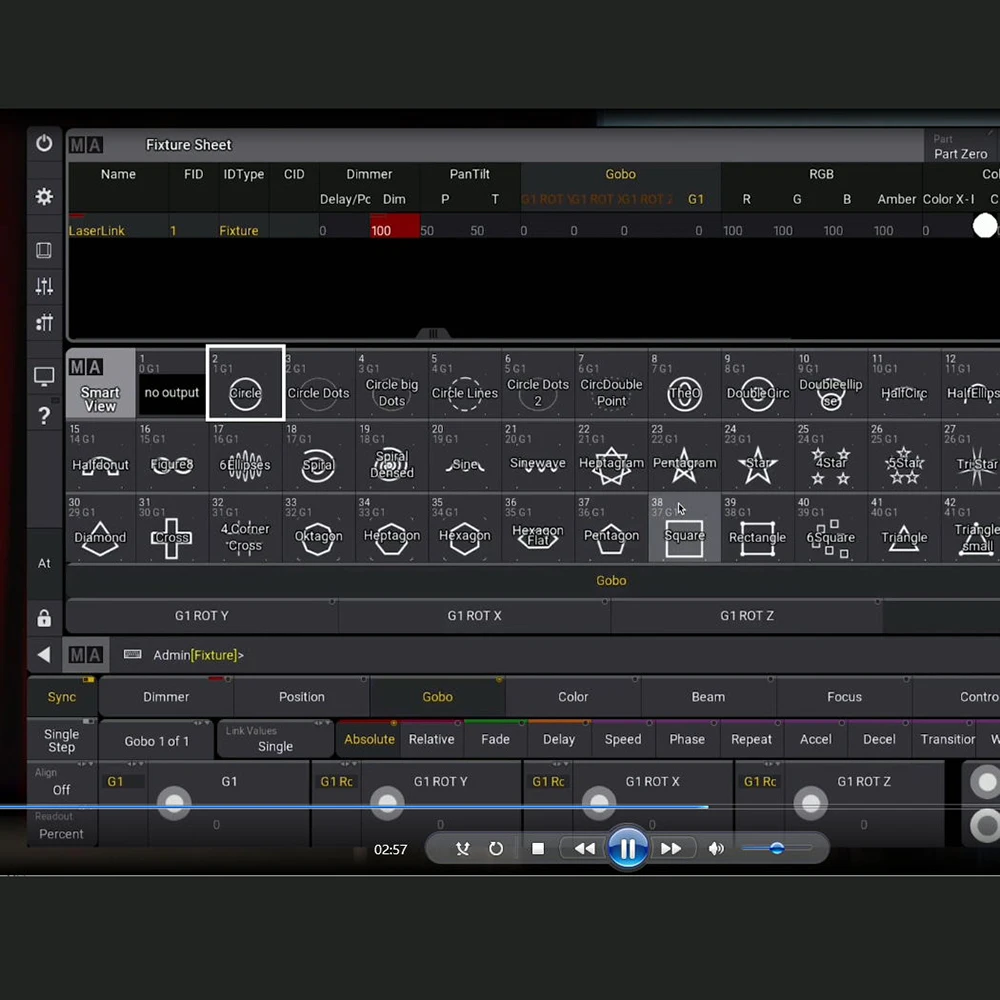Toggle the Align Off setting
Image resolution: width=1000 pixels, height=1000 pixels.
62,782
